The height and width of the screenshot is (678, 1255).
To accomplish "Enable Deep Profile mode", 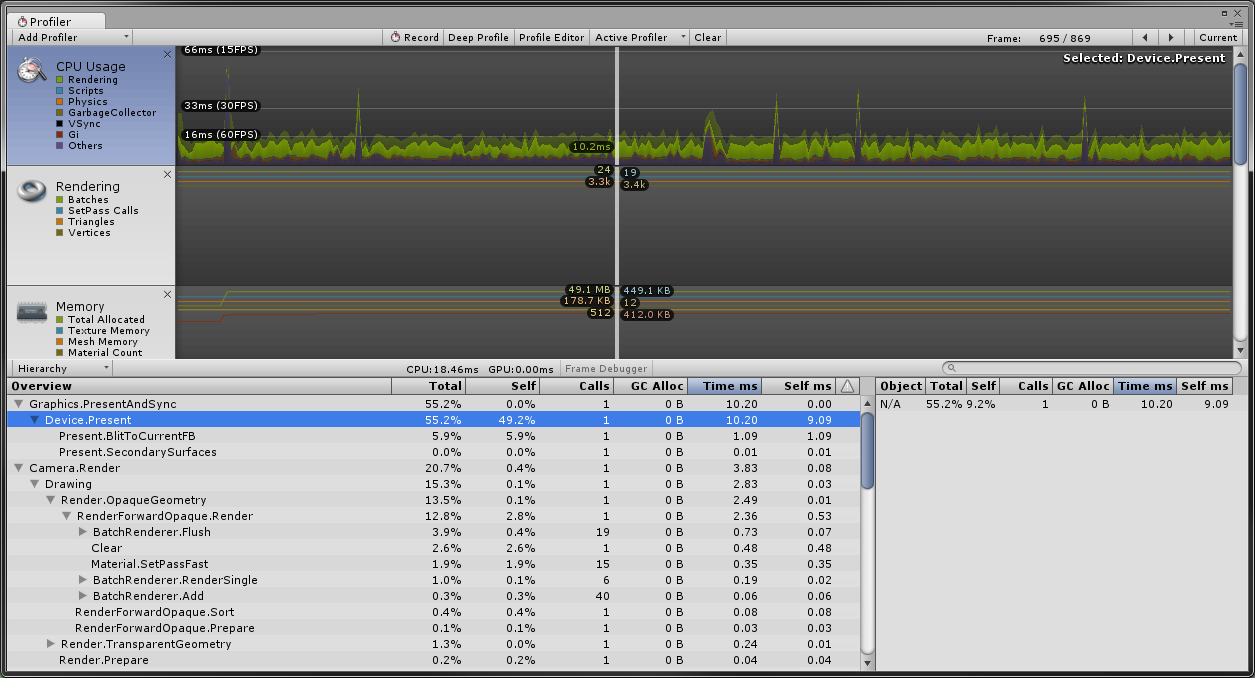I will (x=478, y=37).
